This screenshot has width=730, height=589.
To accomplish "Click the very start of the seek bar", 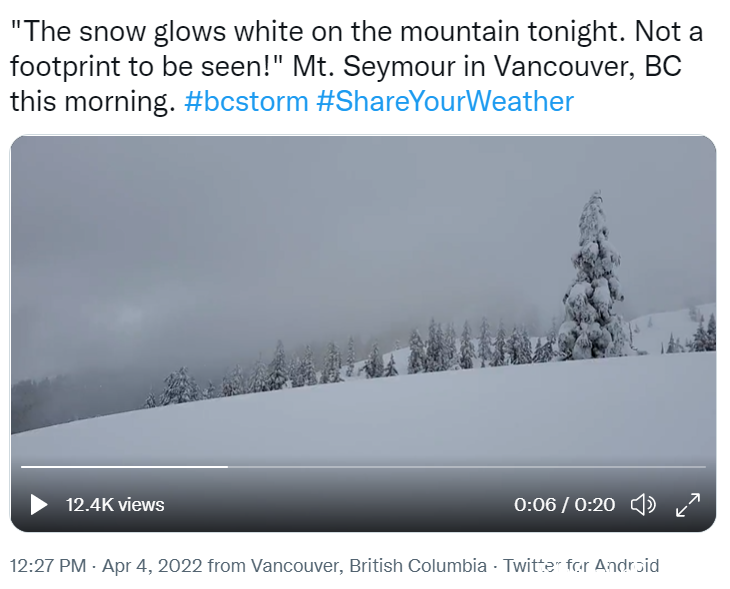I will pos(22,467).
